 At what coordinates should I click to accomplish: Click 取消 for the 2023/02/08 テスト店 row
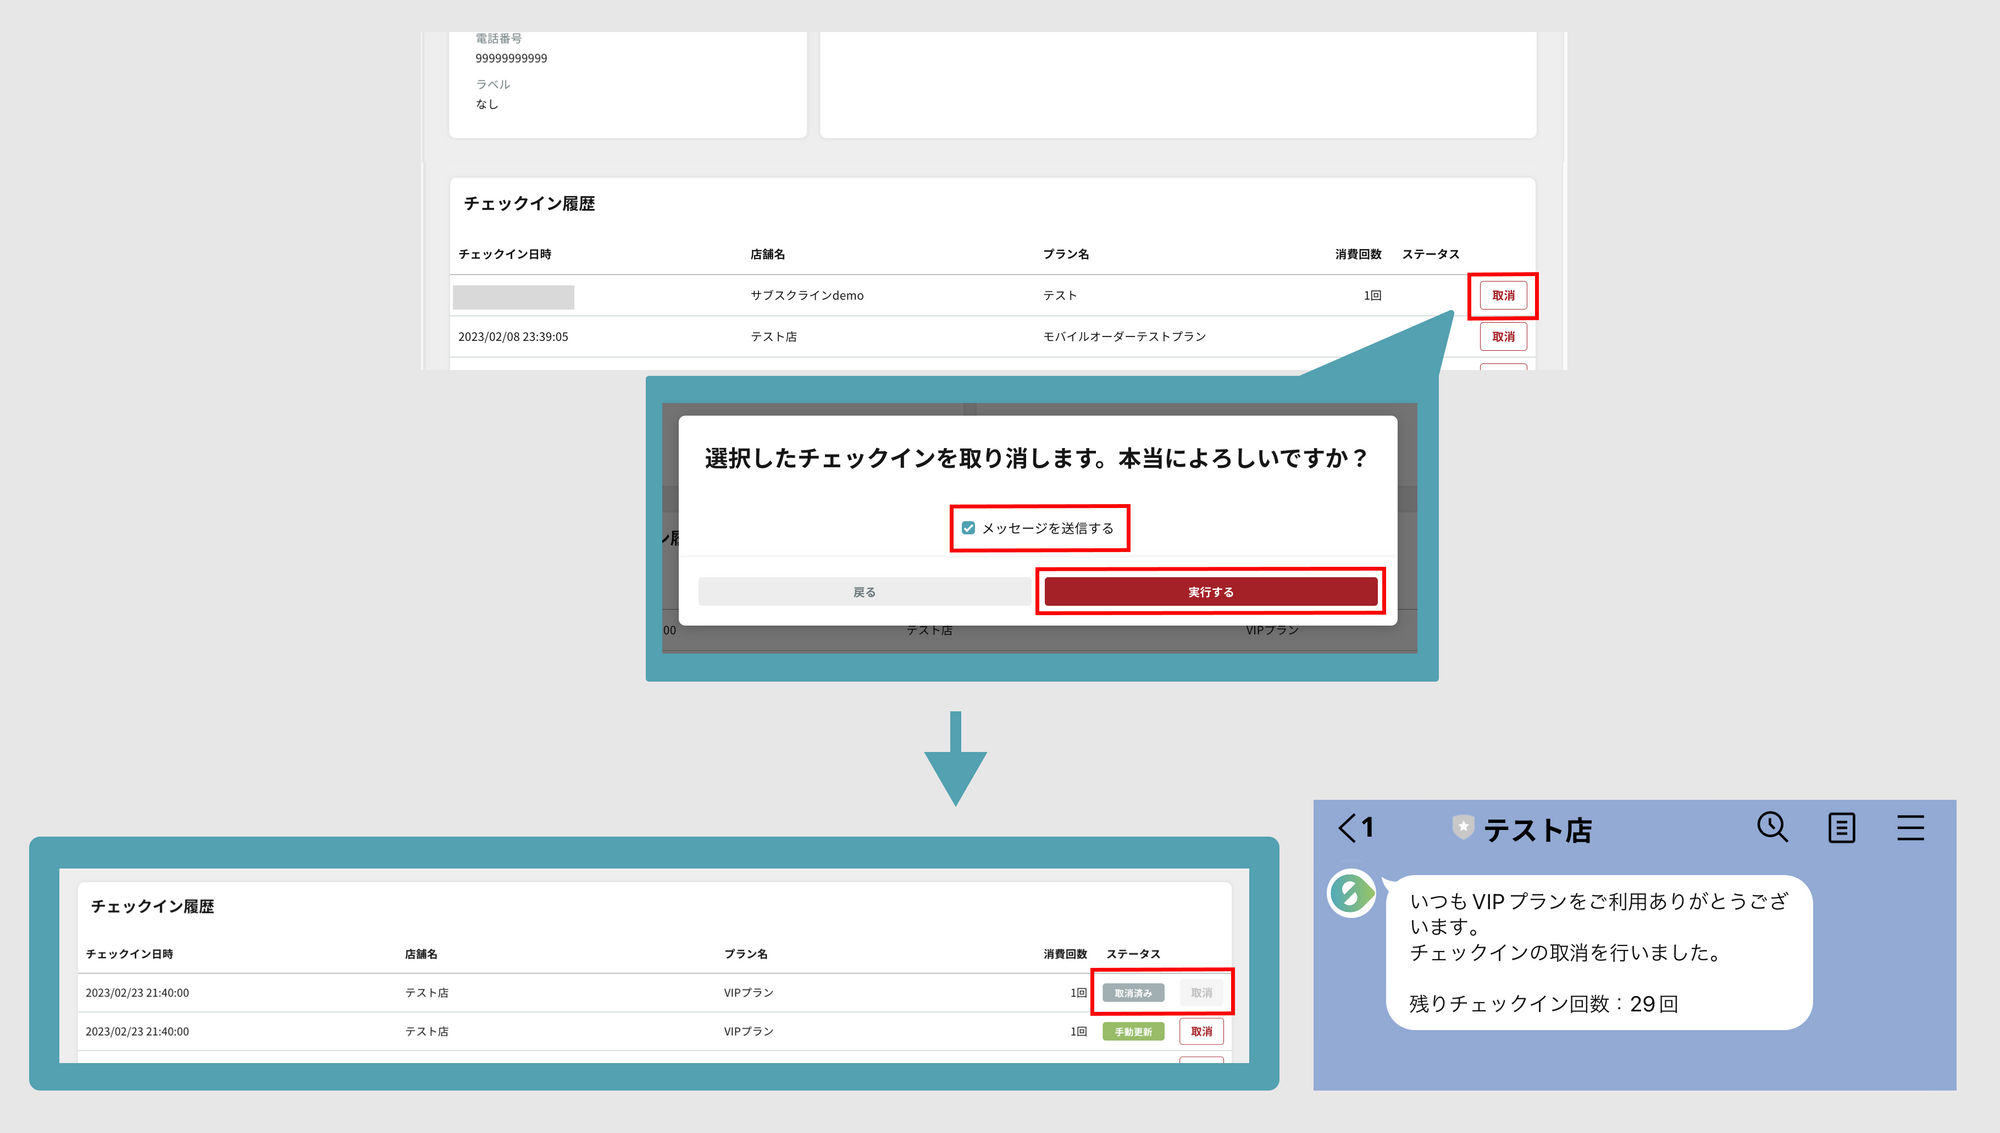point(1503,337)
